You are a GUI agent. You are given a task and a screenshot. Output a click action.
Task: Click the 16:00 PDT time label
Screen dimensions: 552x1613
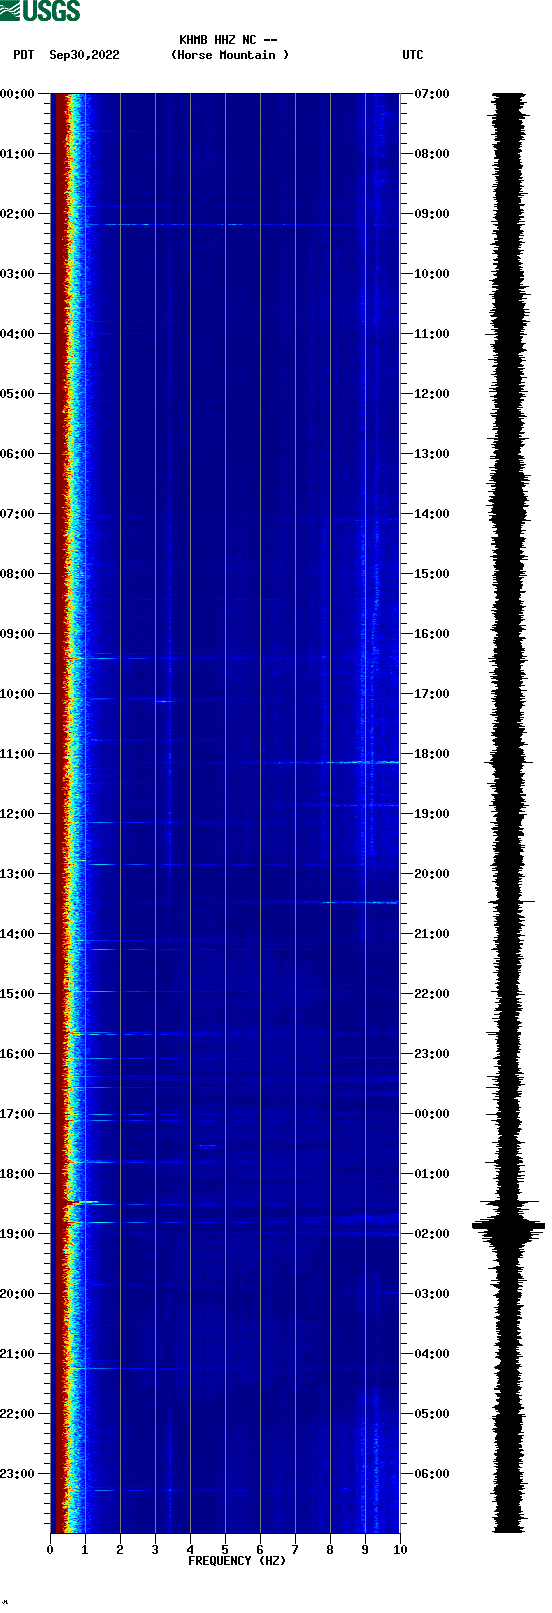[x=18, y=1054]
